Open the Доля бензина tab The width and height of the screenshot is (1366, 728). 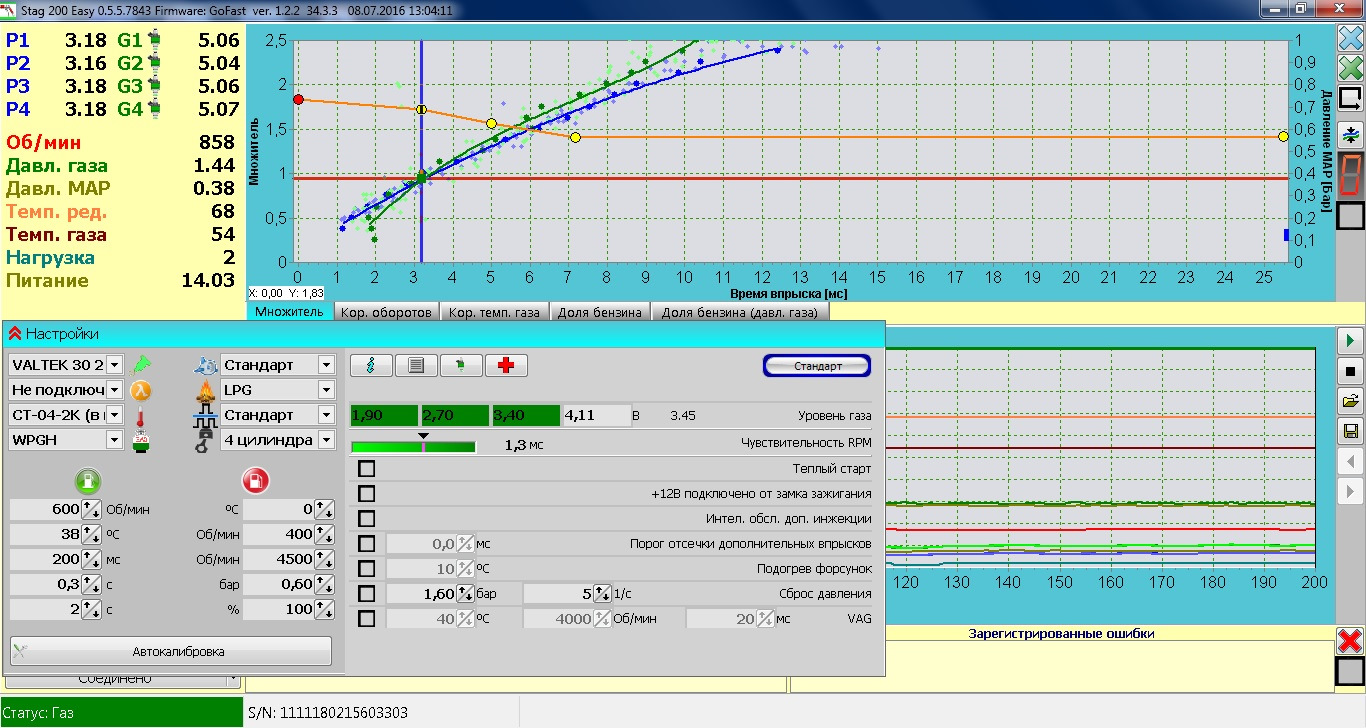pos(601,312)
